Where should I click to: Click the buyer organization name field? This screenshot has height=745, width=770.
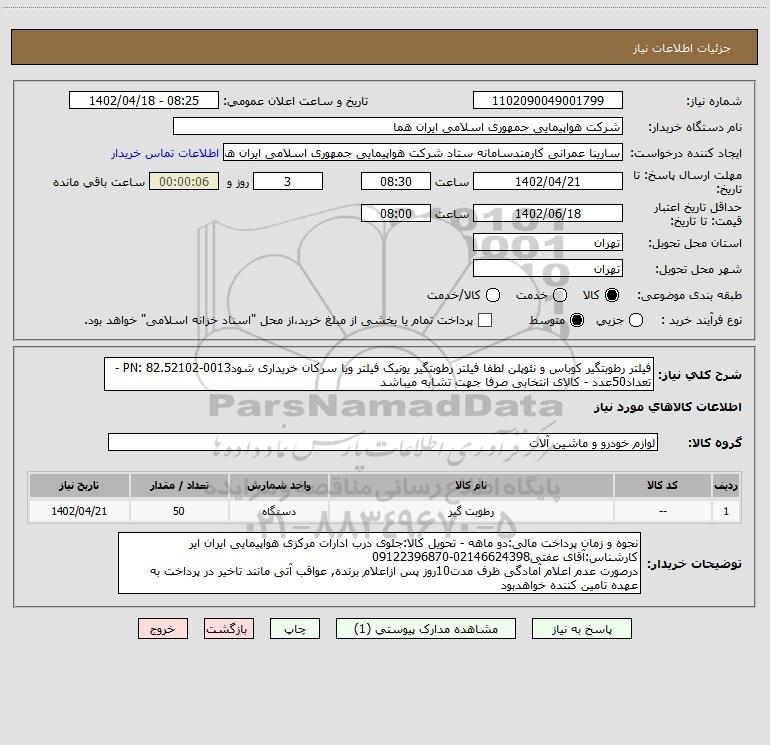(398, 127)
